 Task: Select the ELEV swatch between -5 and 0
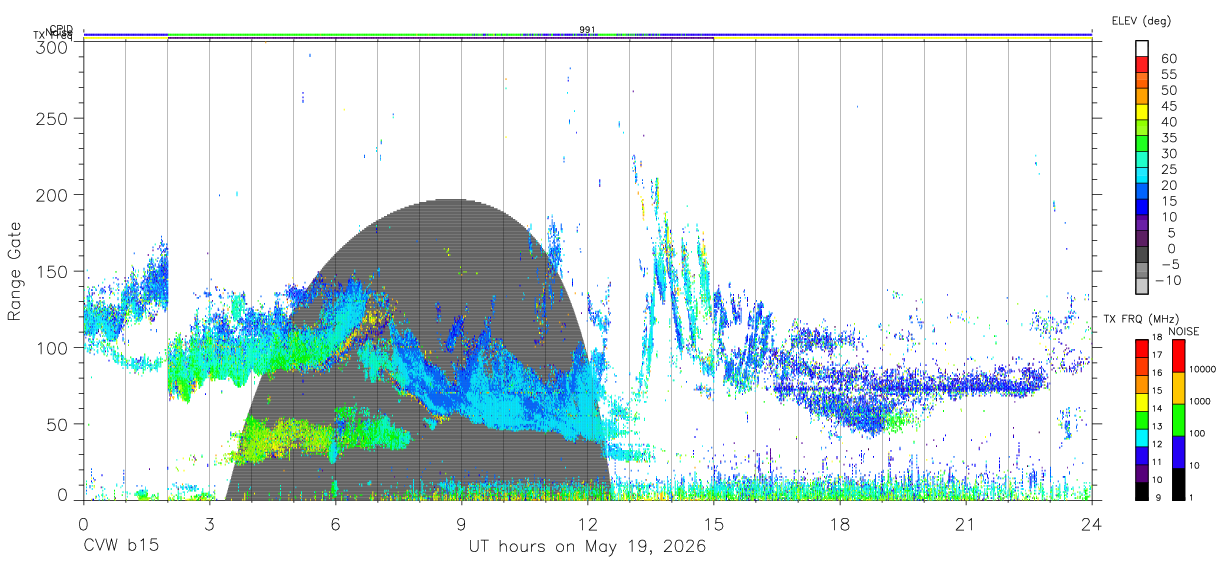(1142, 255)
